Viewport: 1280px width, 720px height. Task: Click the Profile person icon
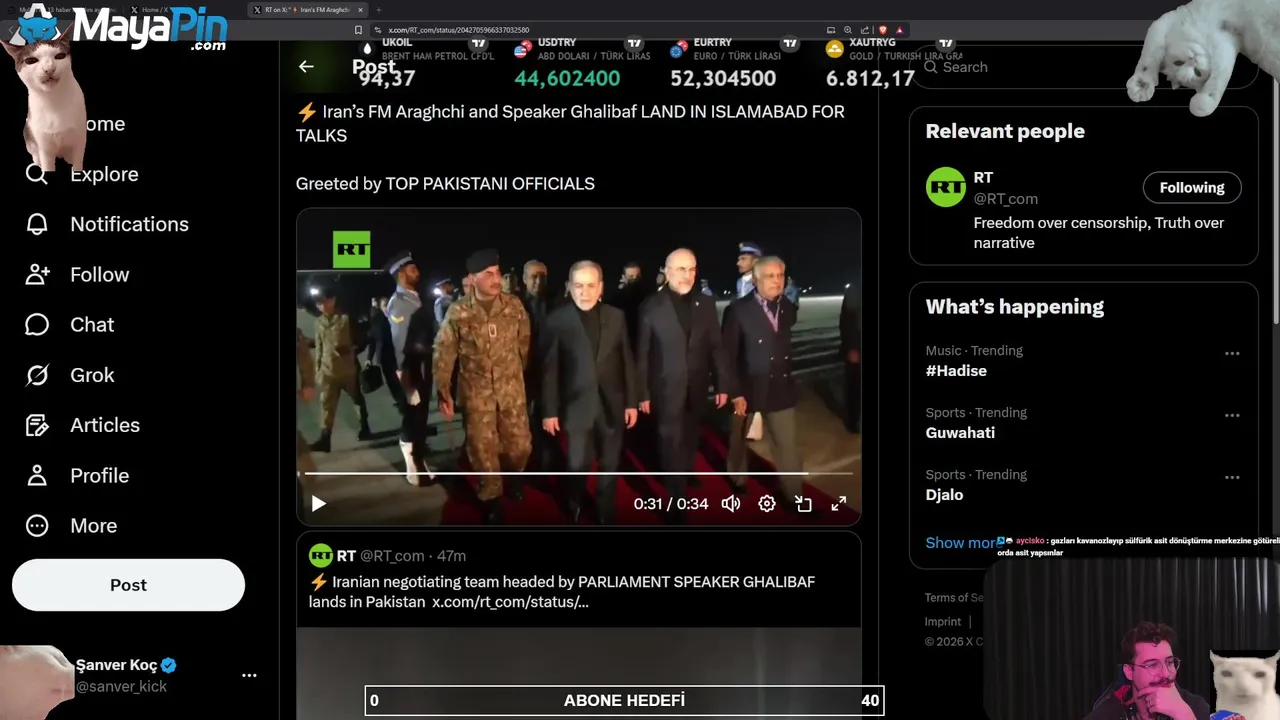(x=37, y=475)
